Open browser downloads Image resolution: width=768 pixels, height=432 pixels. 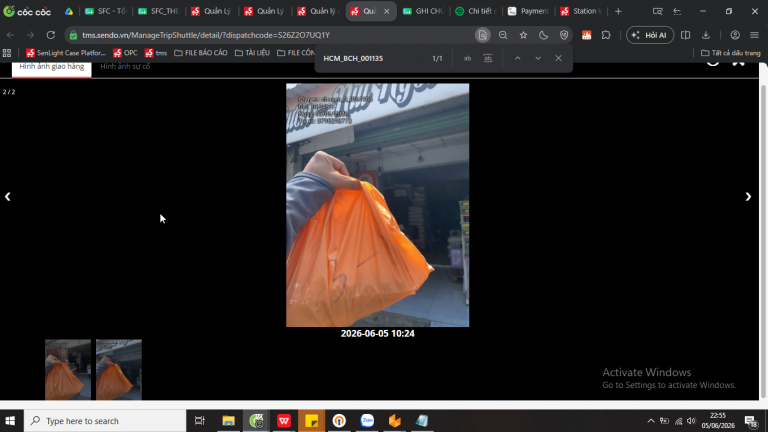(x=706, y=35)
